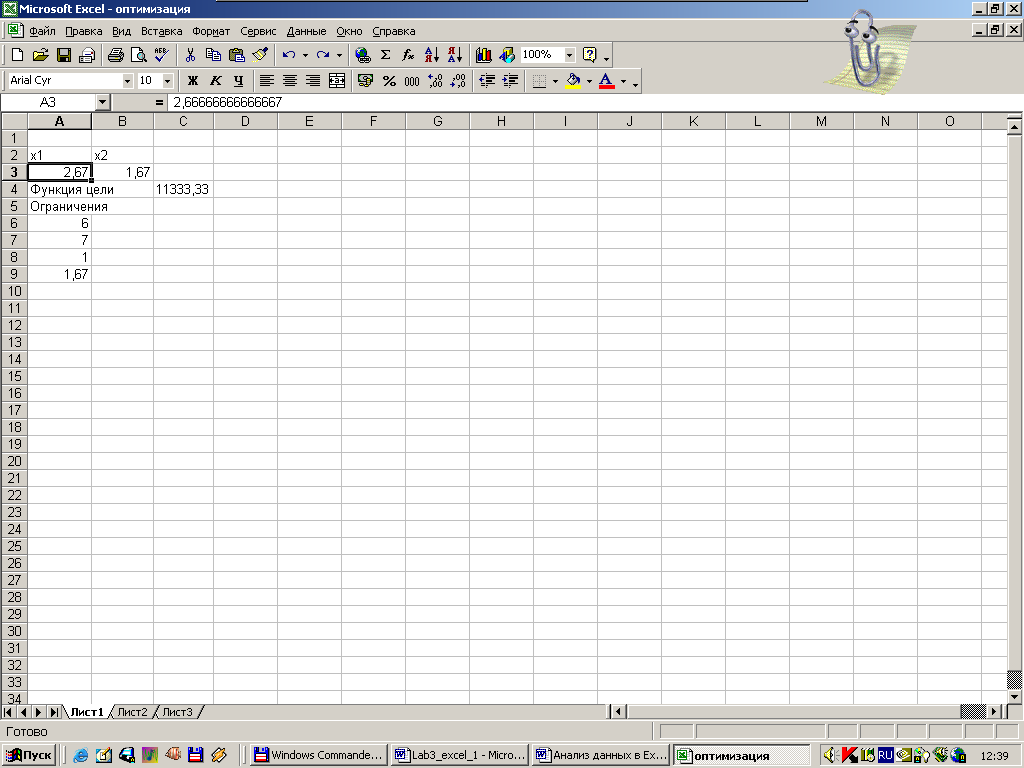Open the Office Assistant help icon

pyautogui.click(x=589, y=55)
